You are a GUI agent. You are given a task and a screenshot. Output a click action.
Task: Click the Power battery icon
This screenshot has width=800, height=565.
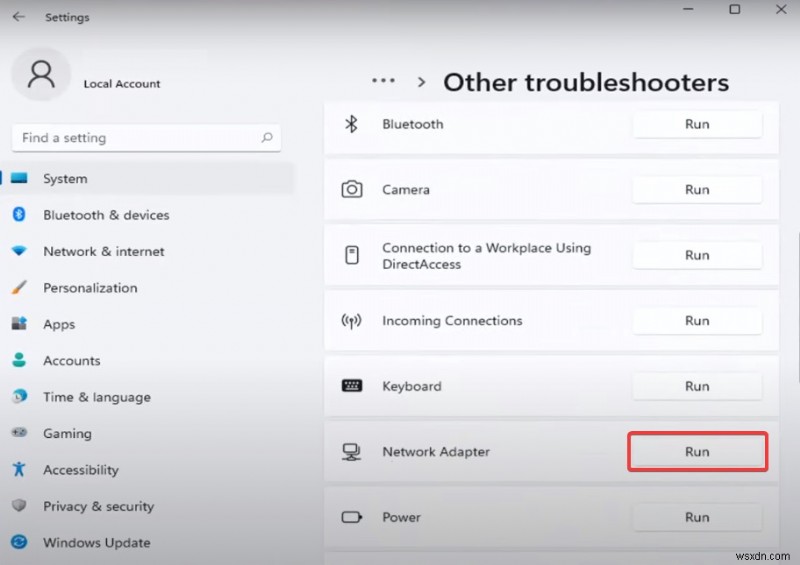click(352, 517)
